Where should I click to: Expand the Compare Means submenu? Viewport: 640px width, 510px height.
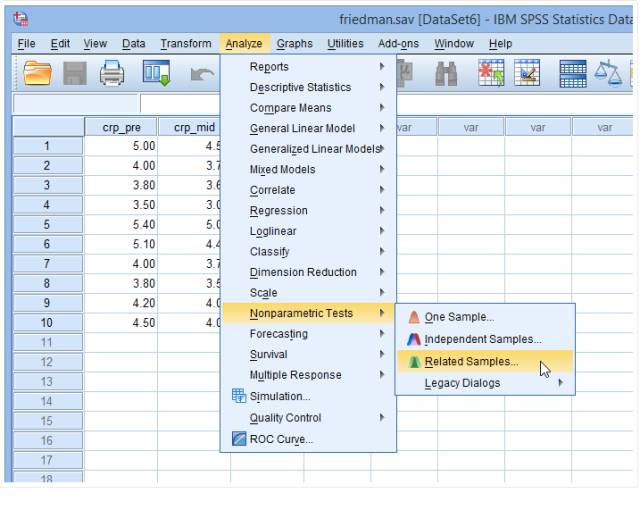[308, 108]
